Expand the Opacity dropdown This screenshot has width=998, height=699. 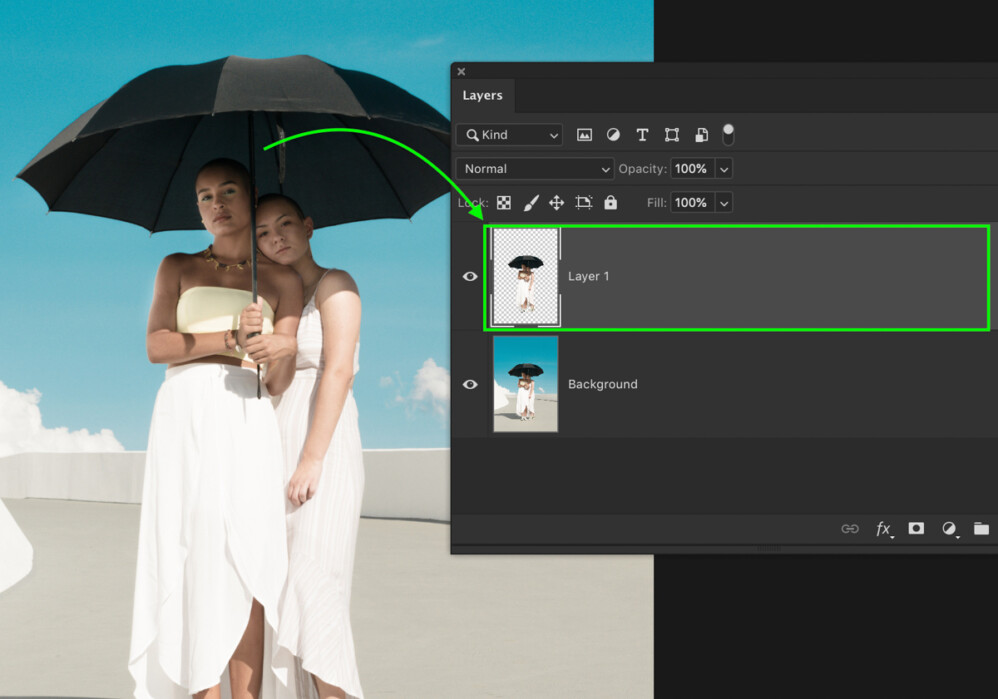coord(723,168)
